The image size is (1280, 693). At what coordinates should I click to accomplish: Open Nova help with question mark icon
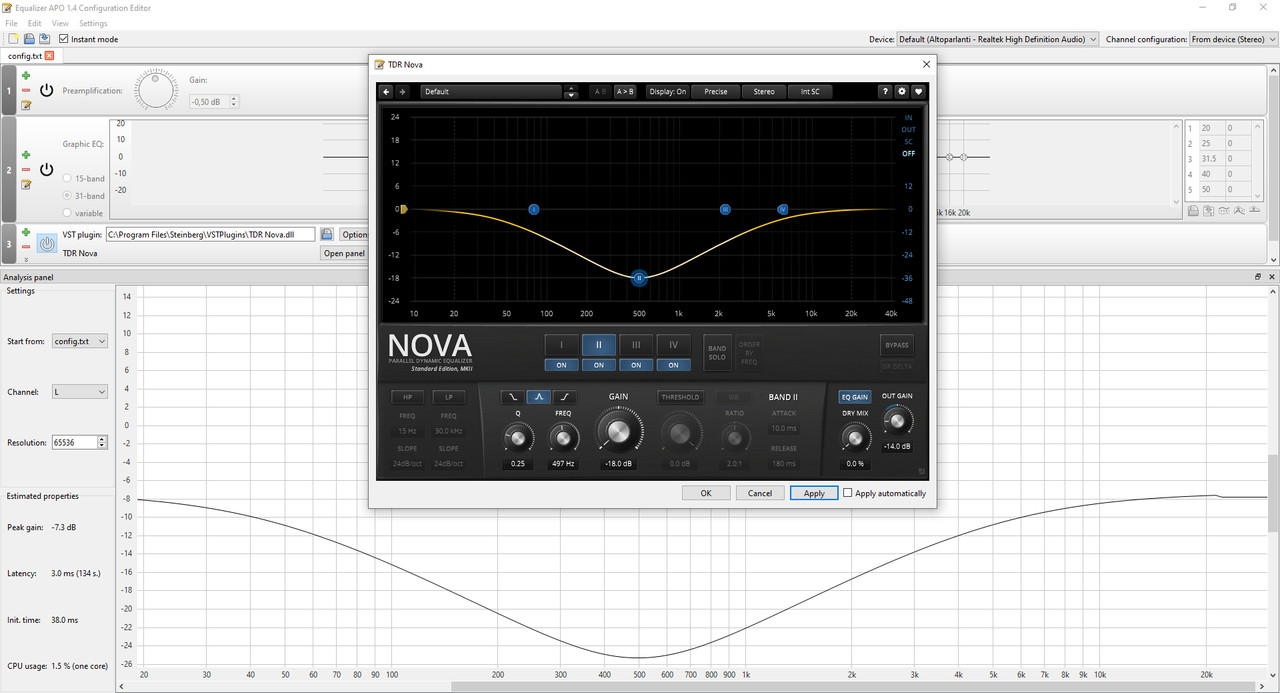point(885,91)
